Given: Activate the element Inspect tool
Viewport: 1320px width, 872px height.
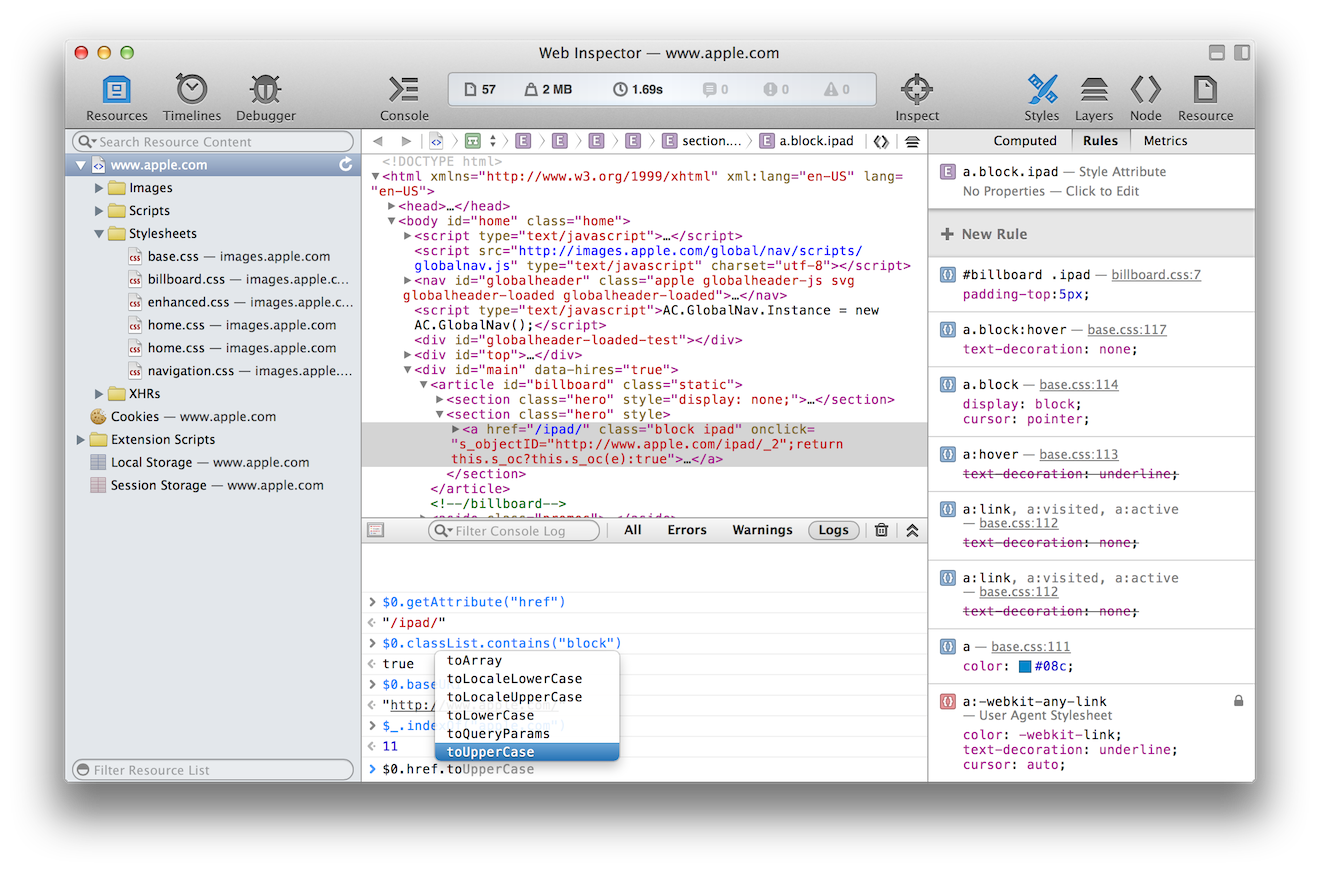Looking at the screenshot, I should click(916, 95).
